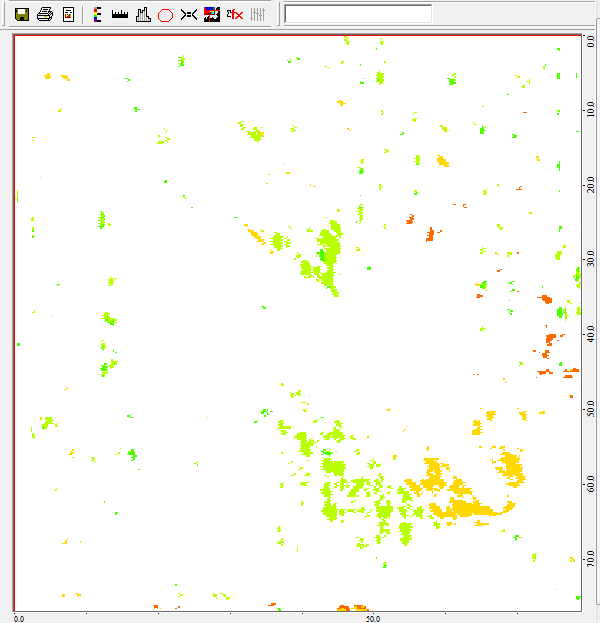Click the orange blob at bottom map edge
Viewport: 600px width, 623px height.
352,607
